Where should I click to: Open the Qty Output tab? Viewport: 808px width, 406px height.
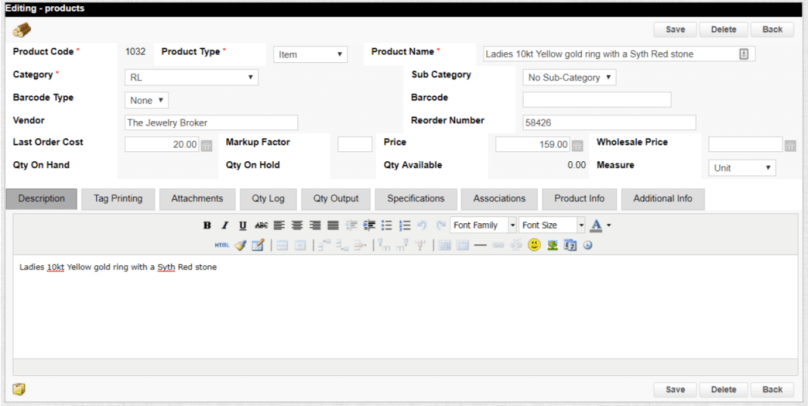[336, 199]
